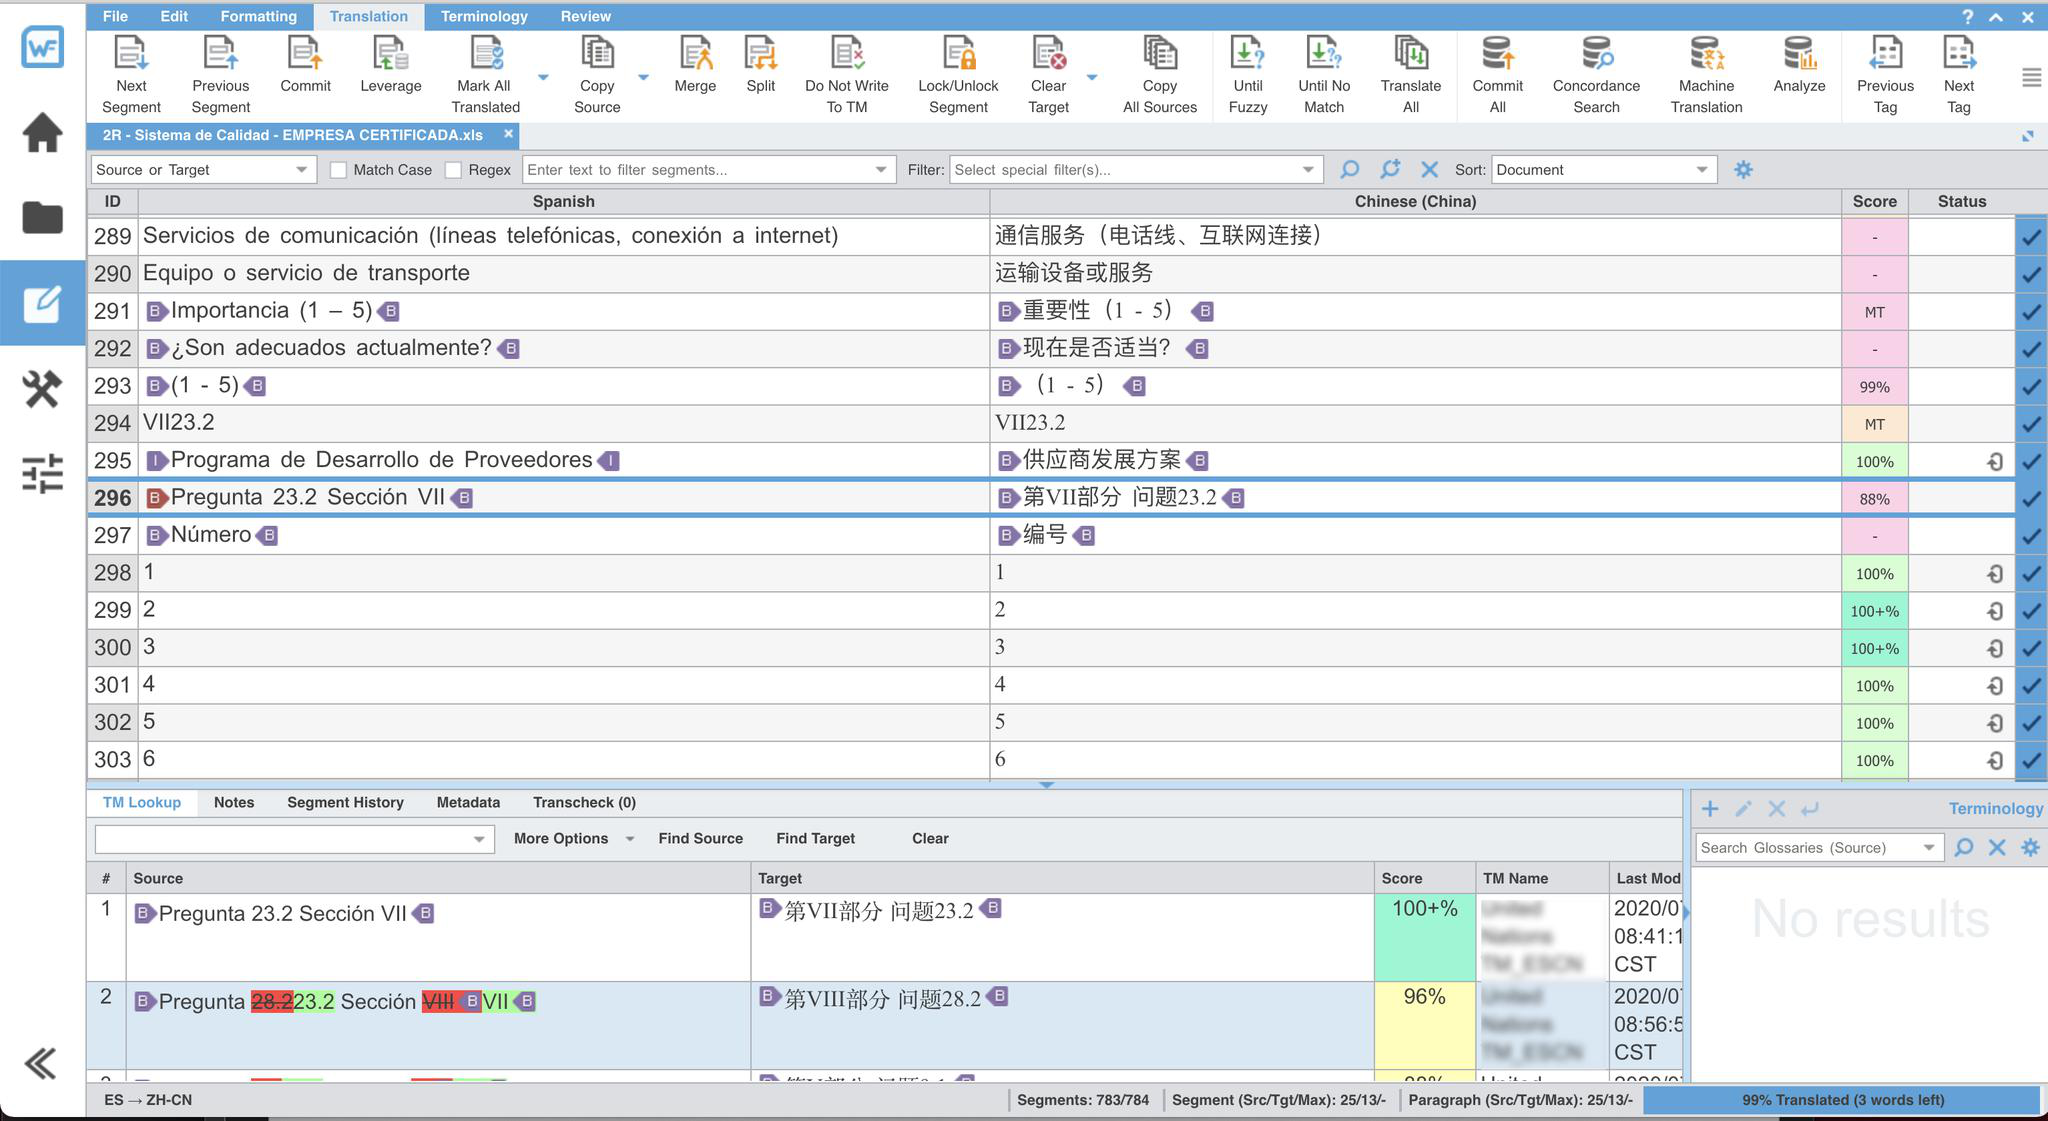Open the Home view in sidebar
The image size is (2048, 1121).
(x=42, y=132)
